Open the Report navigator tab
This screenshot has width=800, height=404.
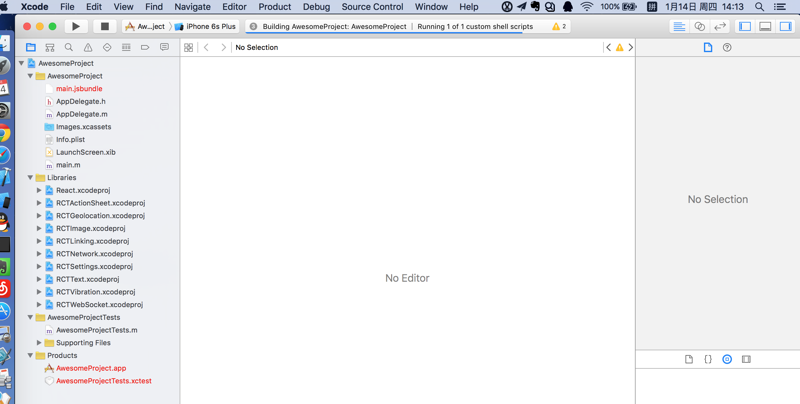tap(164, 47)
